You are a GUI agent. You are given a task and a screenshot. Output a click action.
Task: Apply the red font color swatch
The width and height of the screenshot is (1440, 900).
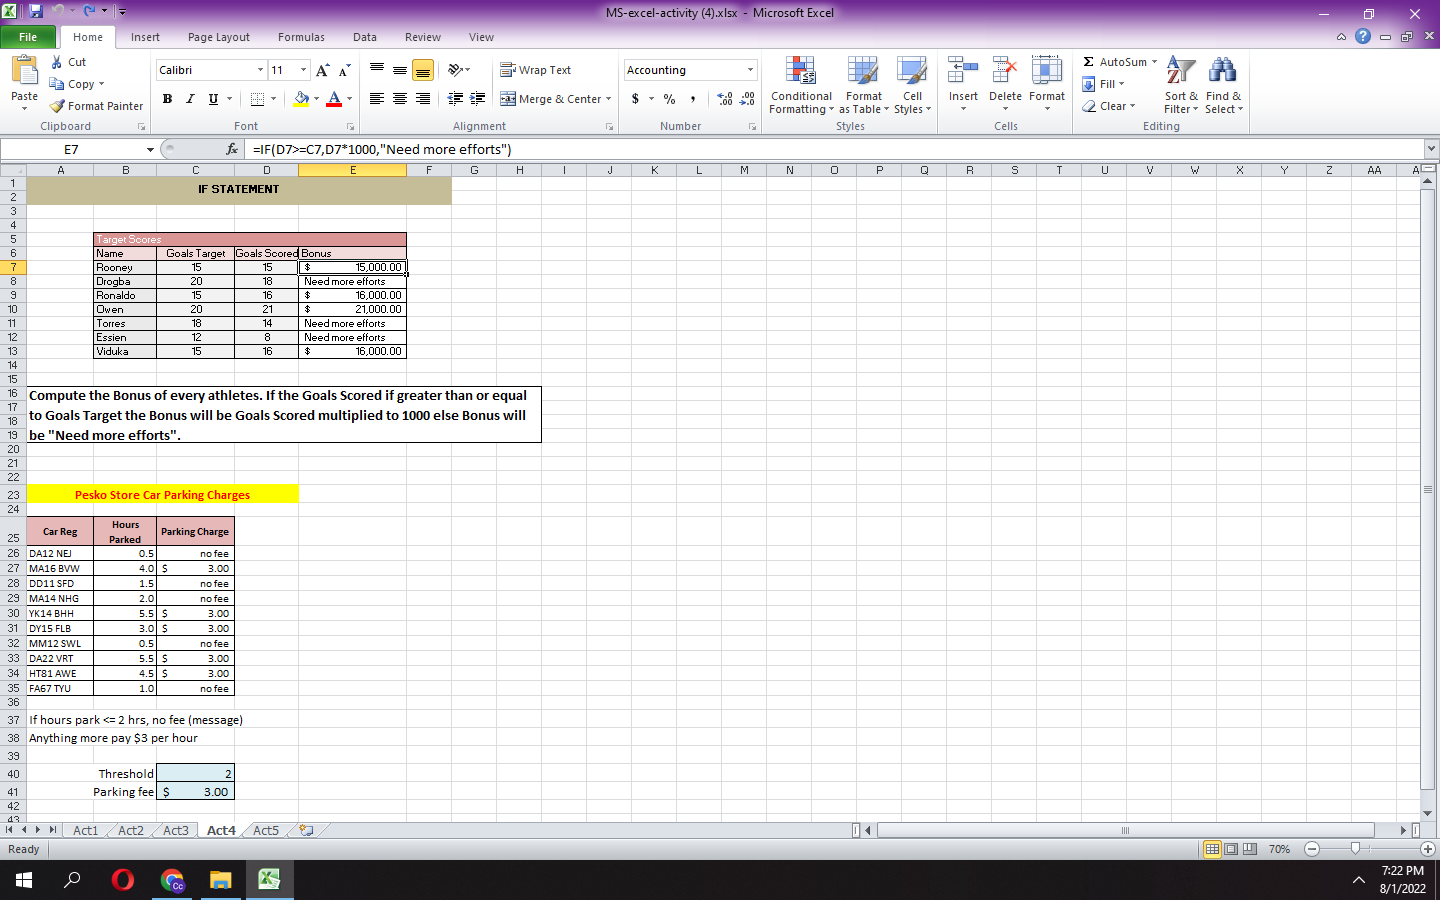(334, 99)
